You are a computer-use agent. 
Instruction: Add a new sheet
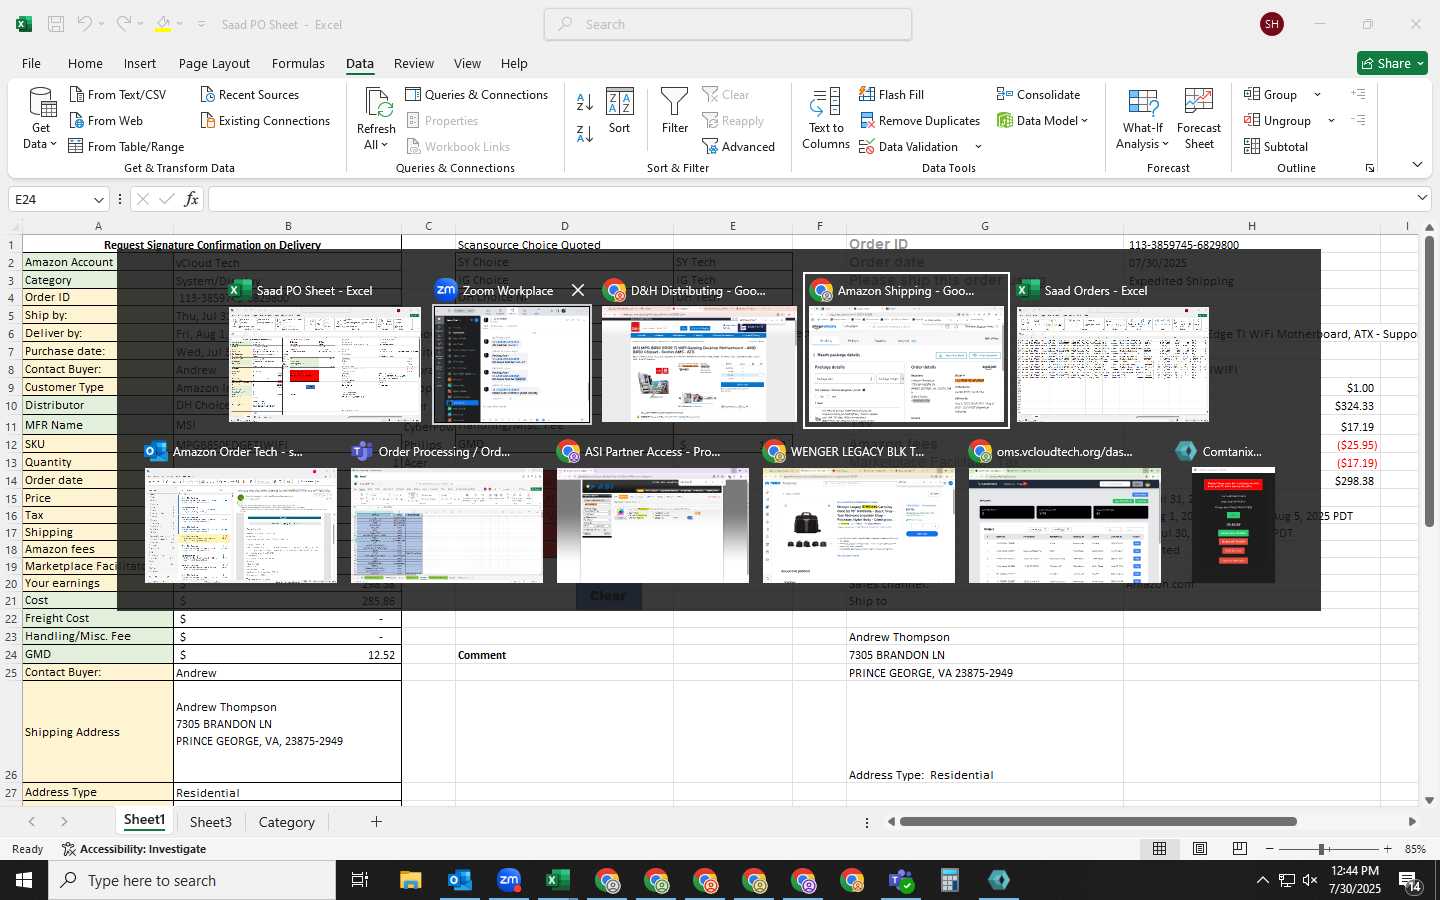376,822
